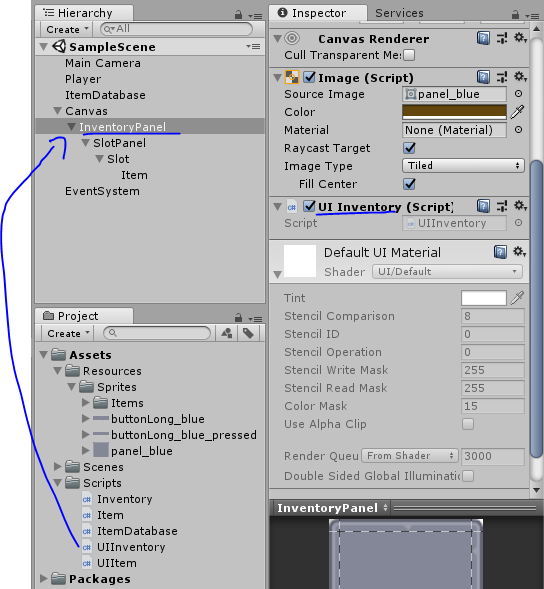The height and width of the screenshot is (589, 544).
Task: Click the Hierarchy panel lock icon
Action: pos(238,15)
